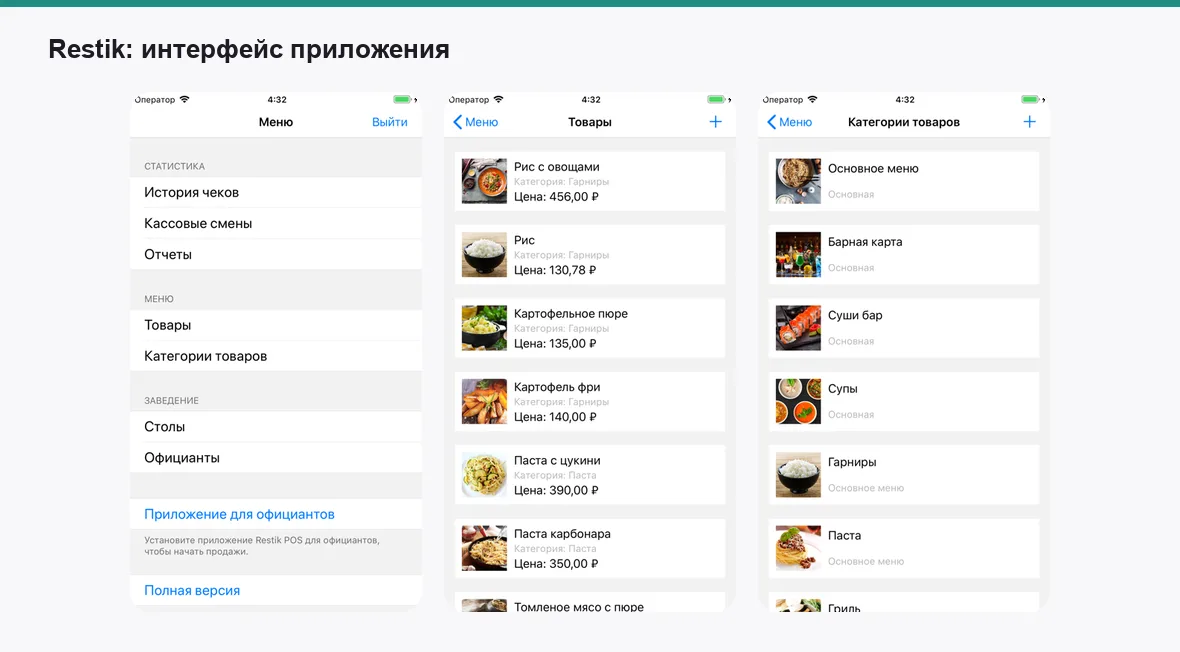Select Паста карбонара product thumbnail
Image resolution: width=1180 pixels, height=652 pixels.
[x=484, y=548]
